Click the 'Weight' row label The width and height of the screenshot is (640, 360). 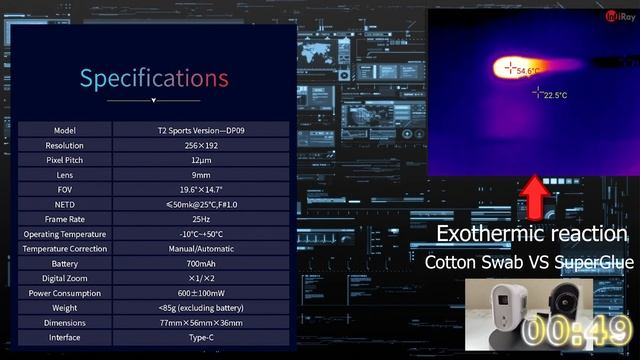(64, 308)
